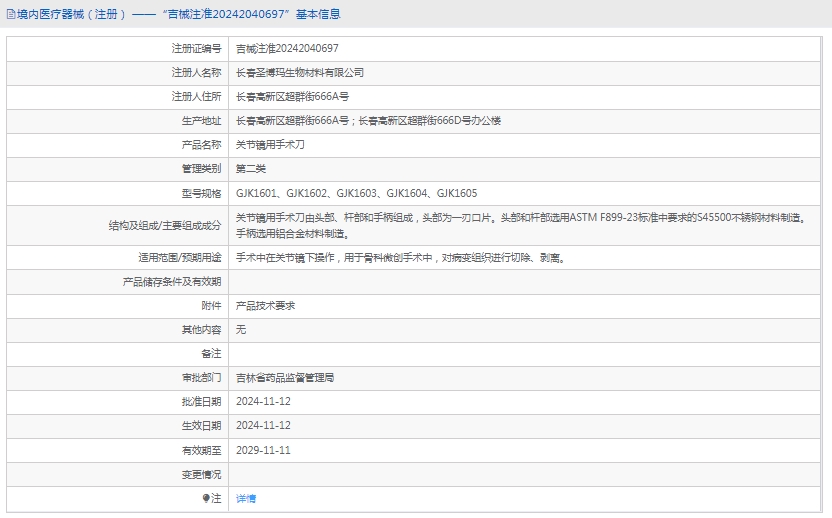Click registrant name 长春圣博玛生物材料有限公司
This screenshot has height=518, width=832.
299,73
